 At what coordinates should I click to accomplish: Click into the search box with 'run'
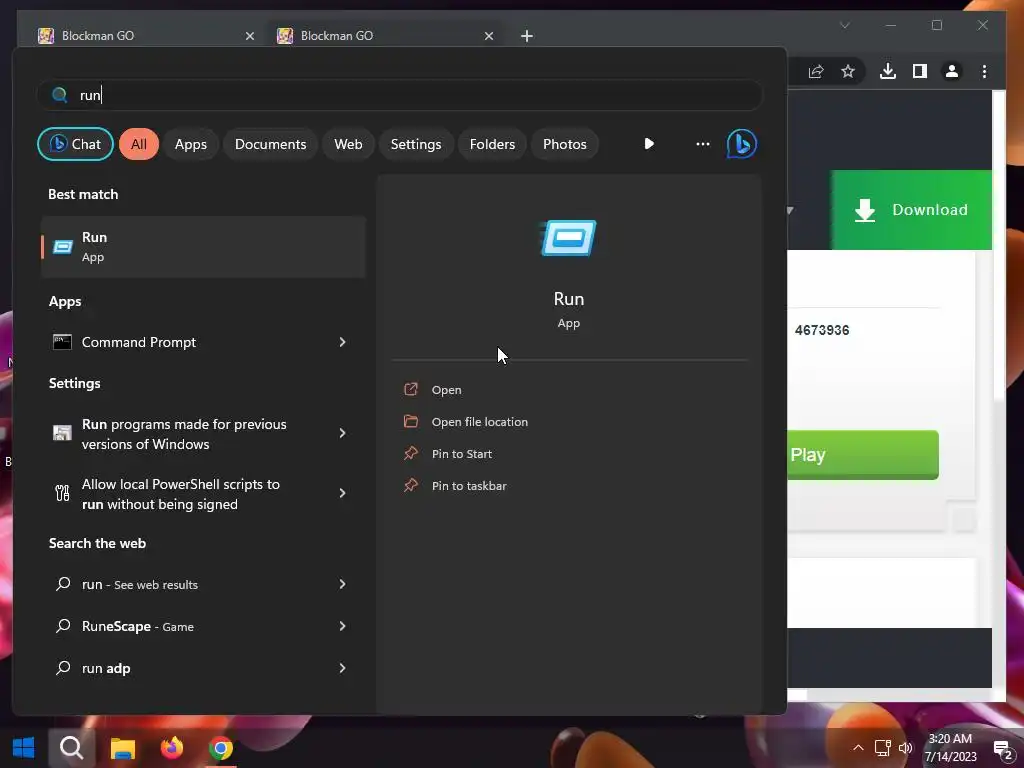[400, 95]
